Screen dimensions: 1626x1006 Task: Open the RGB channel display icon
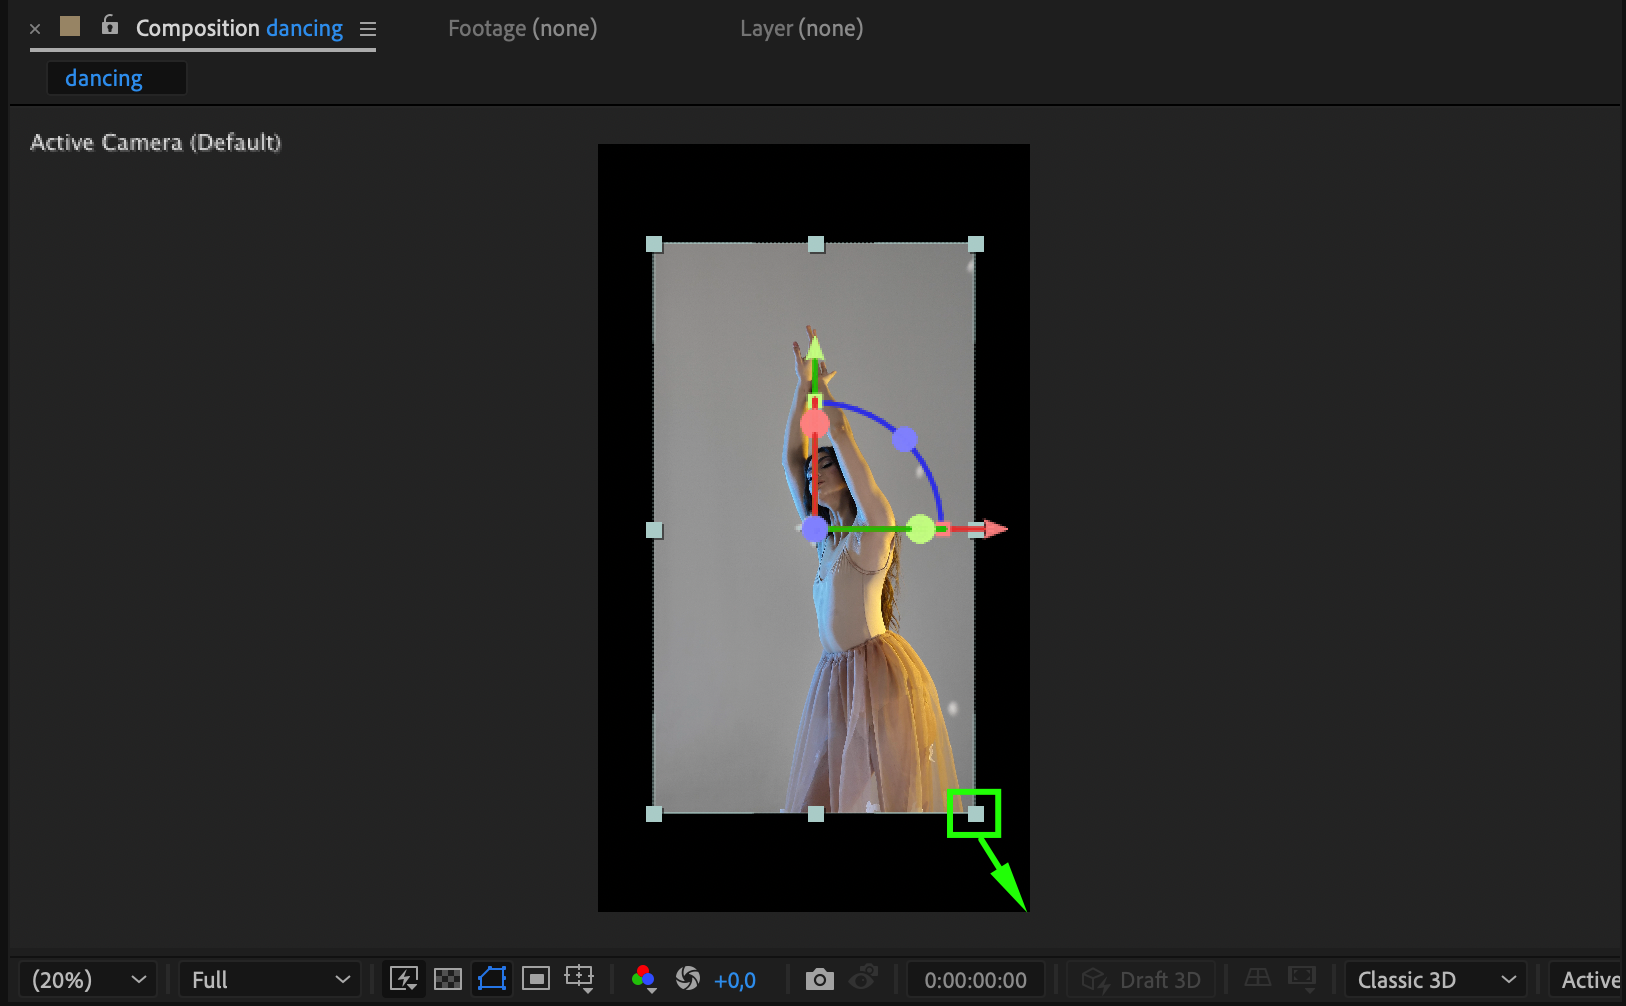coord(644,979)
